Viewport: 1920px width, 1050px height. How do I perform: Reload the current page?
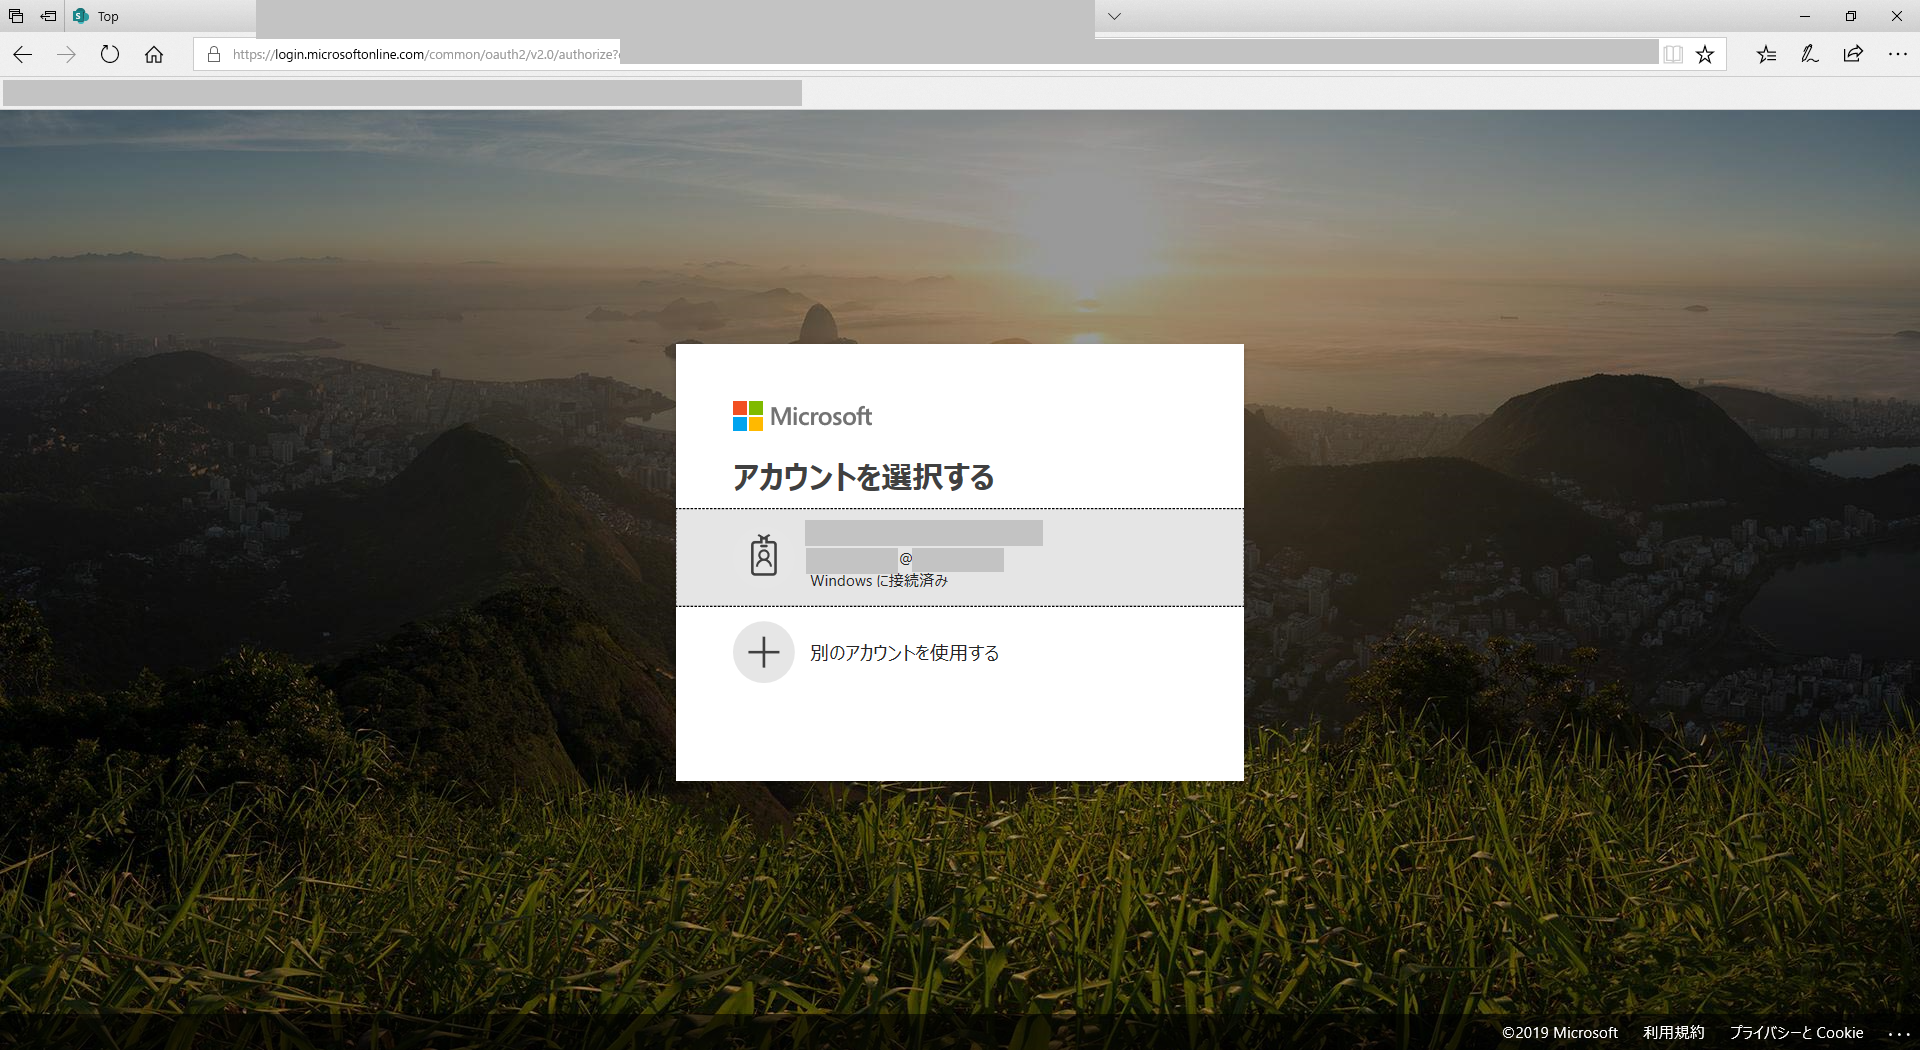(110, 54)
